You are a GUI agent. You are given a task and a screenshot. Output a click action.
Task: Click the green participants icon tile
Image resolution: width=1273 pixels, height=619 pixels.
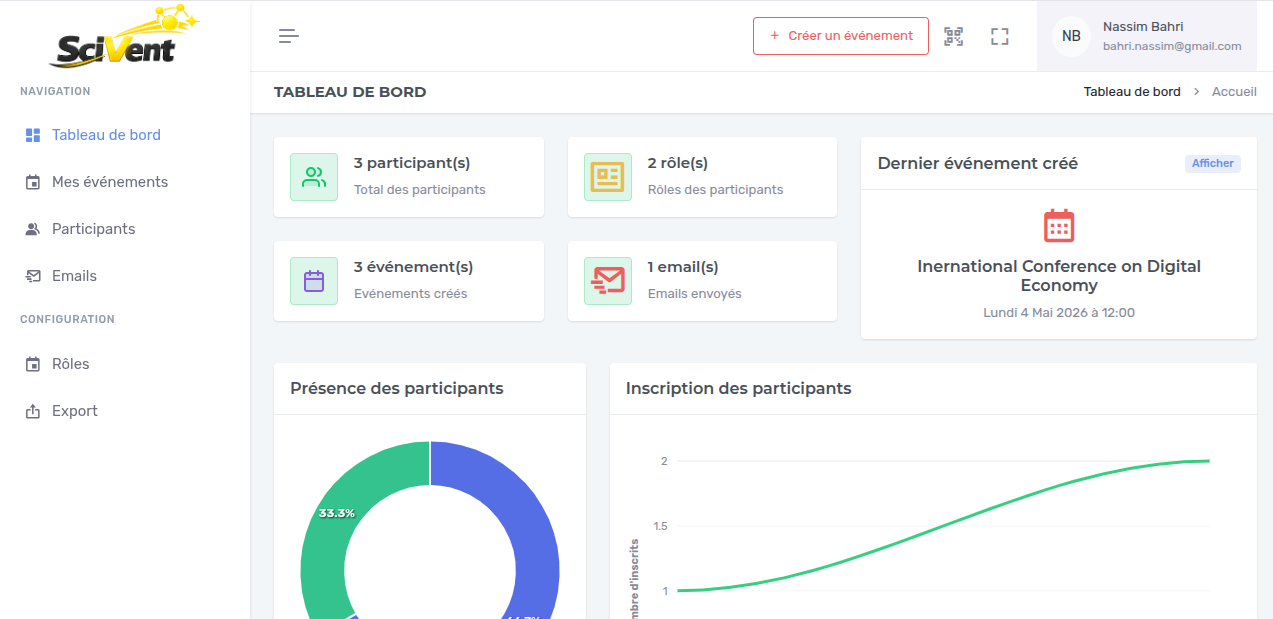pyautogui.click(x=314, y=177)
